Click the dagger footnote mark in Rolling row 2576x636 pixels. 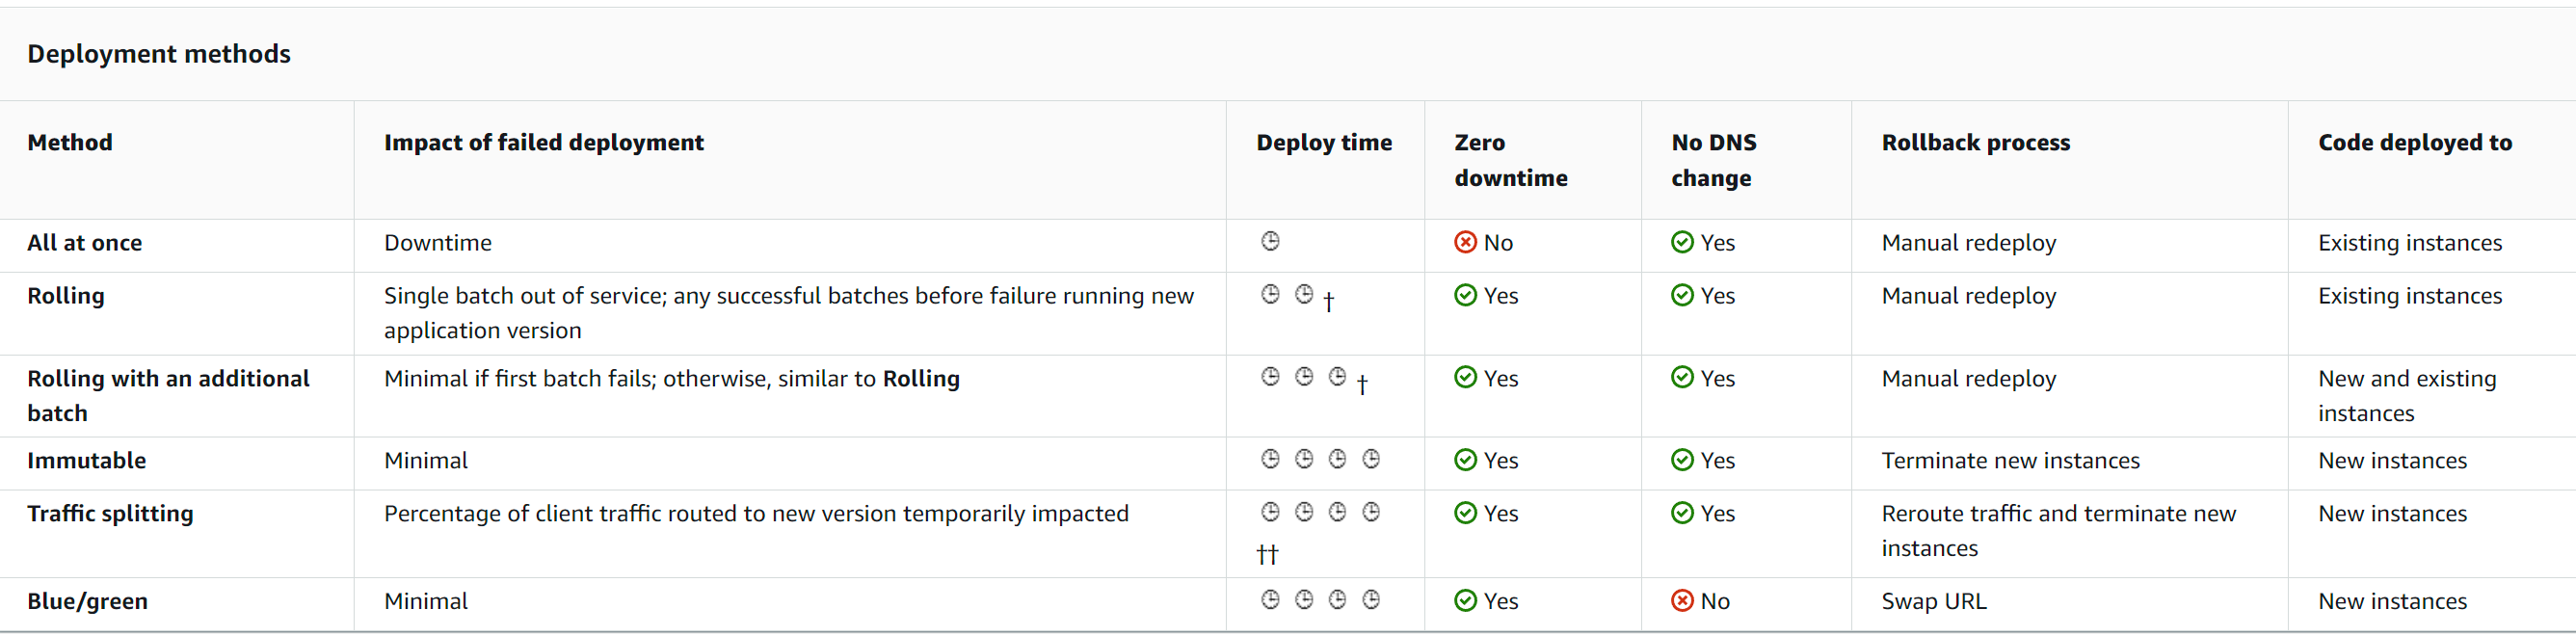pos(1328,301)
